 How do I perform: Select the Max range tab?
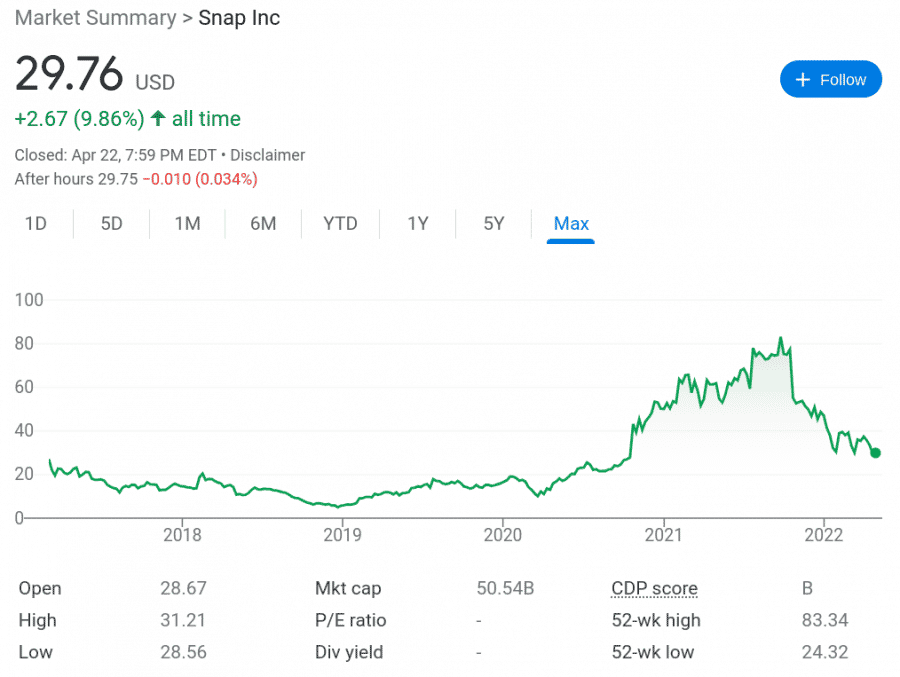coord(571,223)
